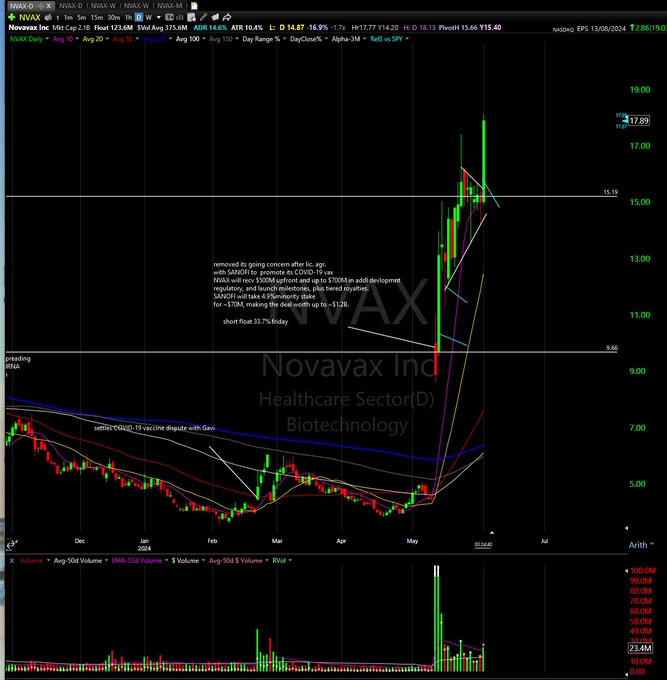Open Avg 20 indicator dropdown
The height and width of the screenshot is (680, 667).
click(x=107, y=39)
